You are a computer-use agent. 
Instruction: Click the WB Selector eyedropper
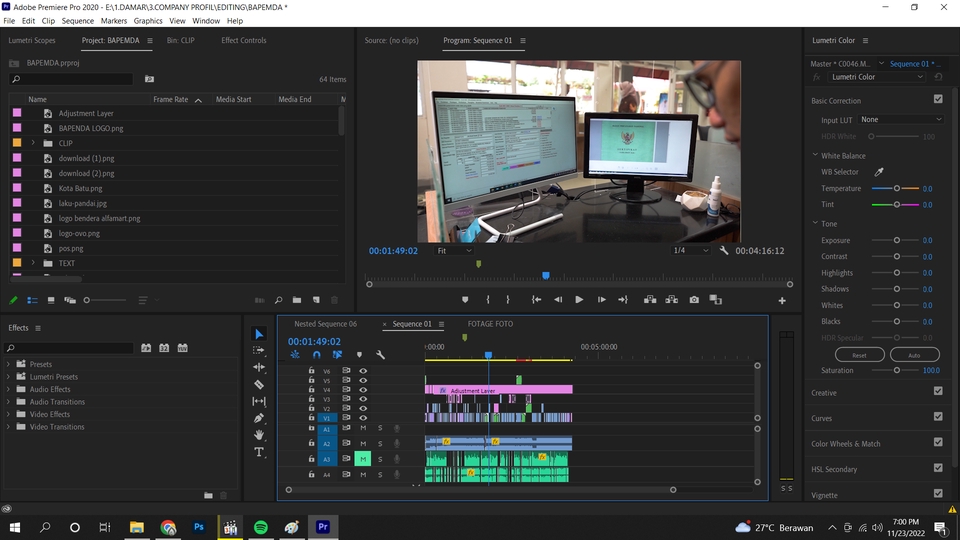[x=879, y=172]
